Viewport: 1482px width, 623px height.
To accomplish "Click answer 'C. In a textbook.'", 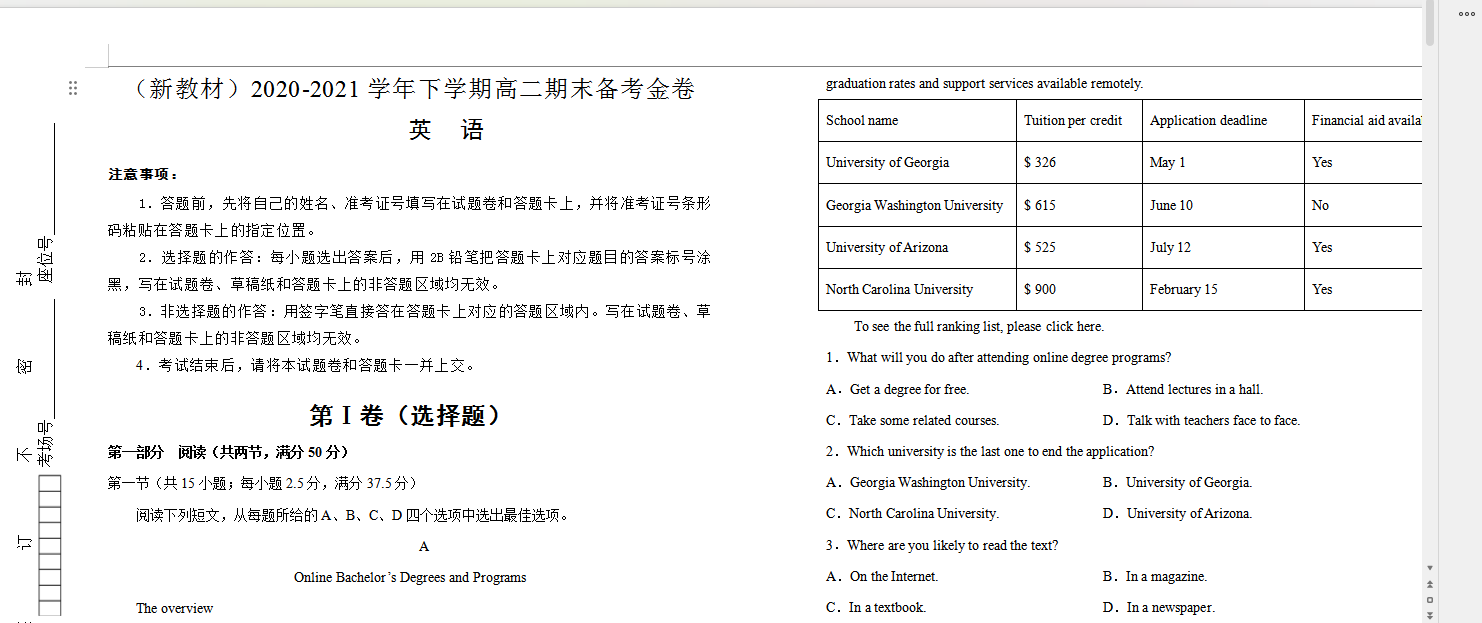I will coord(876,607).
